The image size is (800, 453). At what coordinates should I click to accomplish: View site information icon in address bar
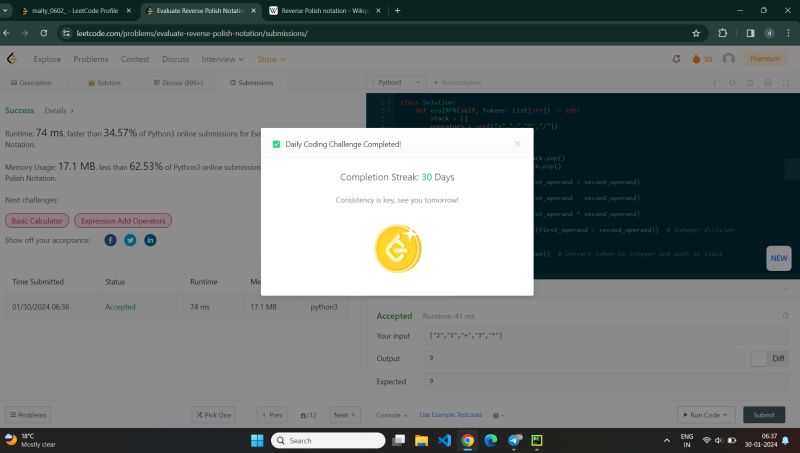pyautogui.click(x=66, y=33)
